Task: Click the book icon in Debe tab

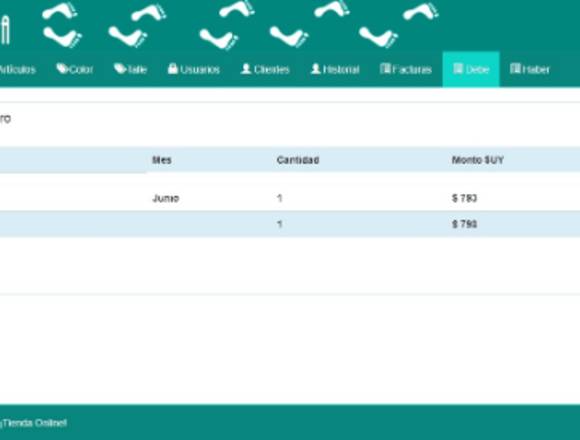Action: click(x=458, y=68)
